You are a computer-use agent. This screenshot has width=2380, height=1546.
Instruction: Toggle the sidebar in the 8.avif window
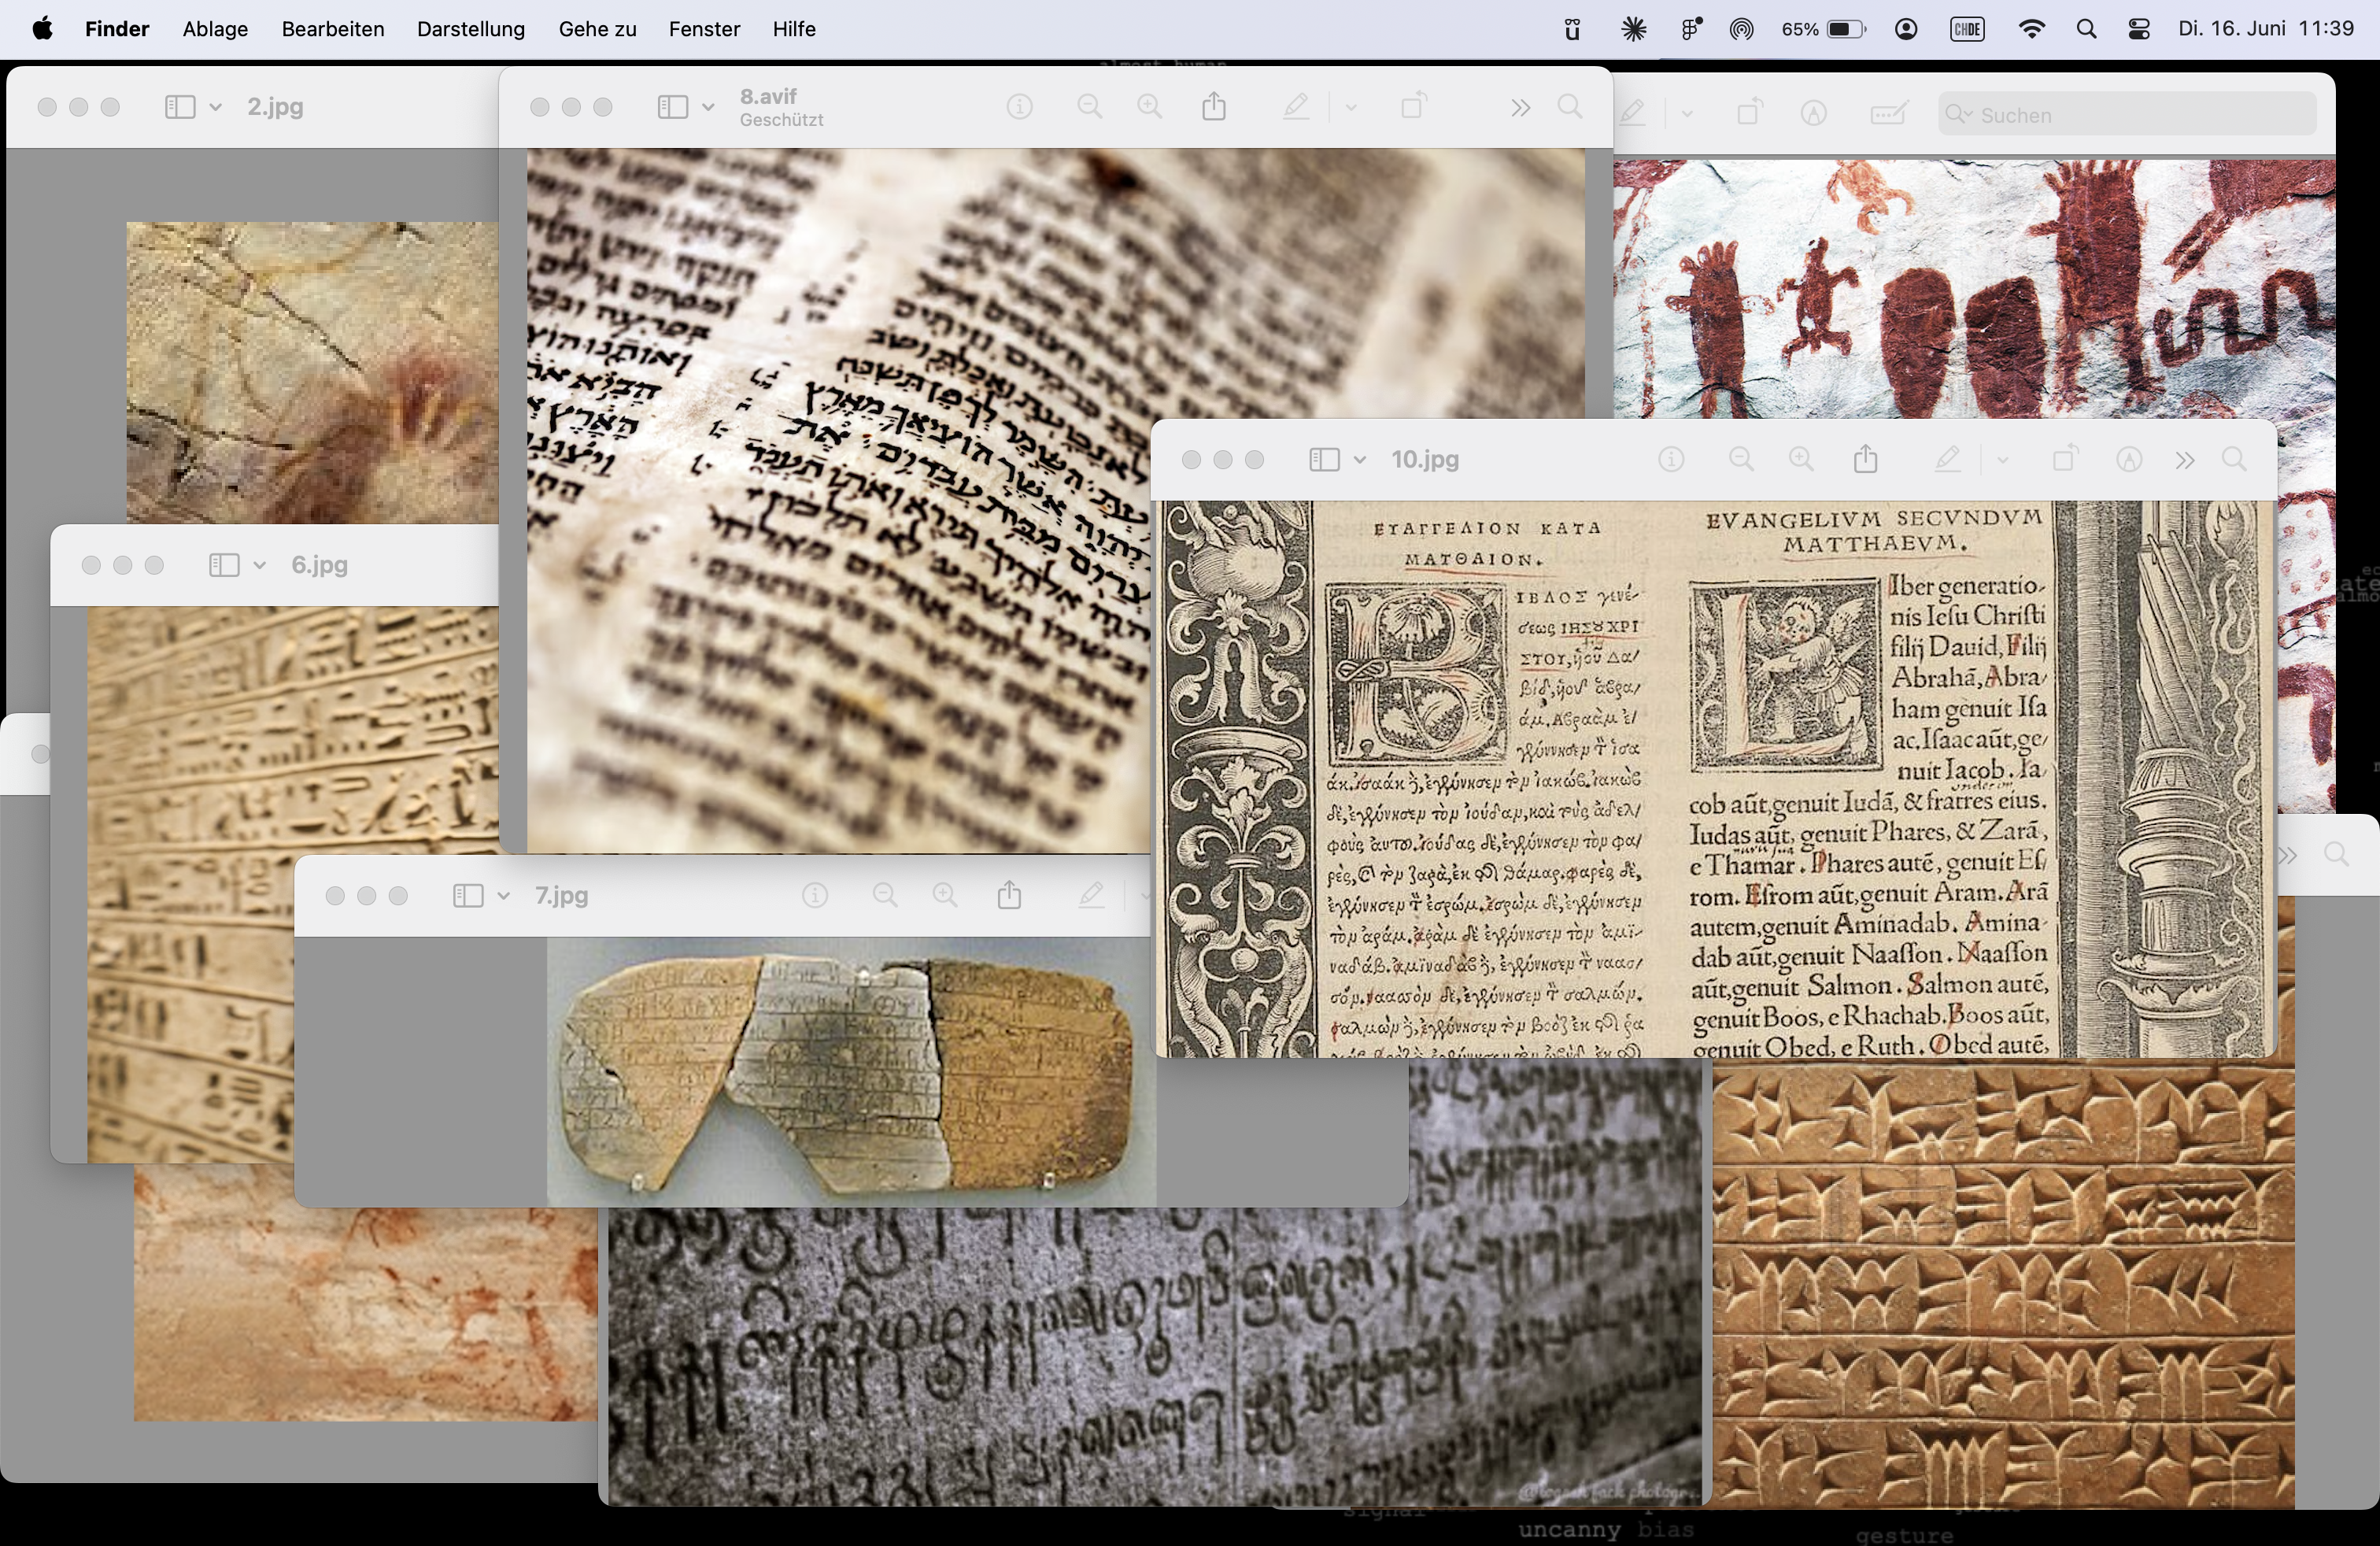(672, 107)
